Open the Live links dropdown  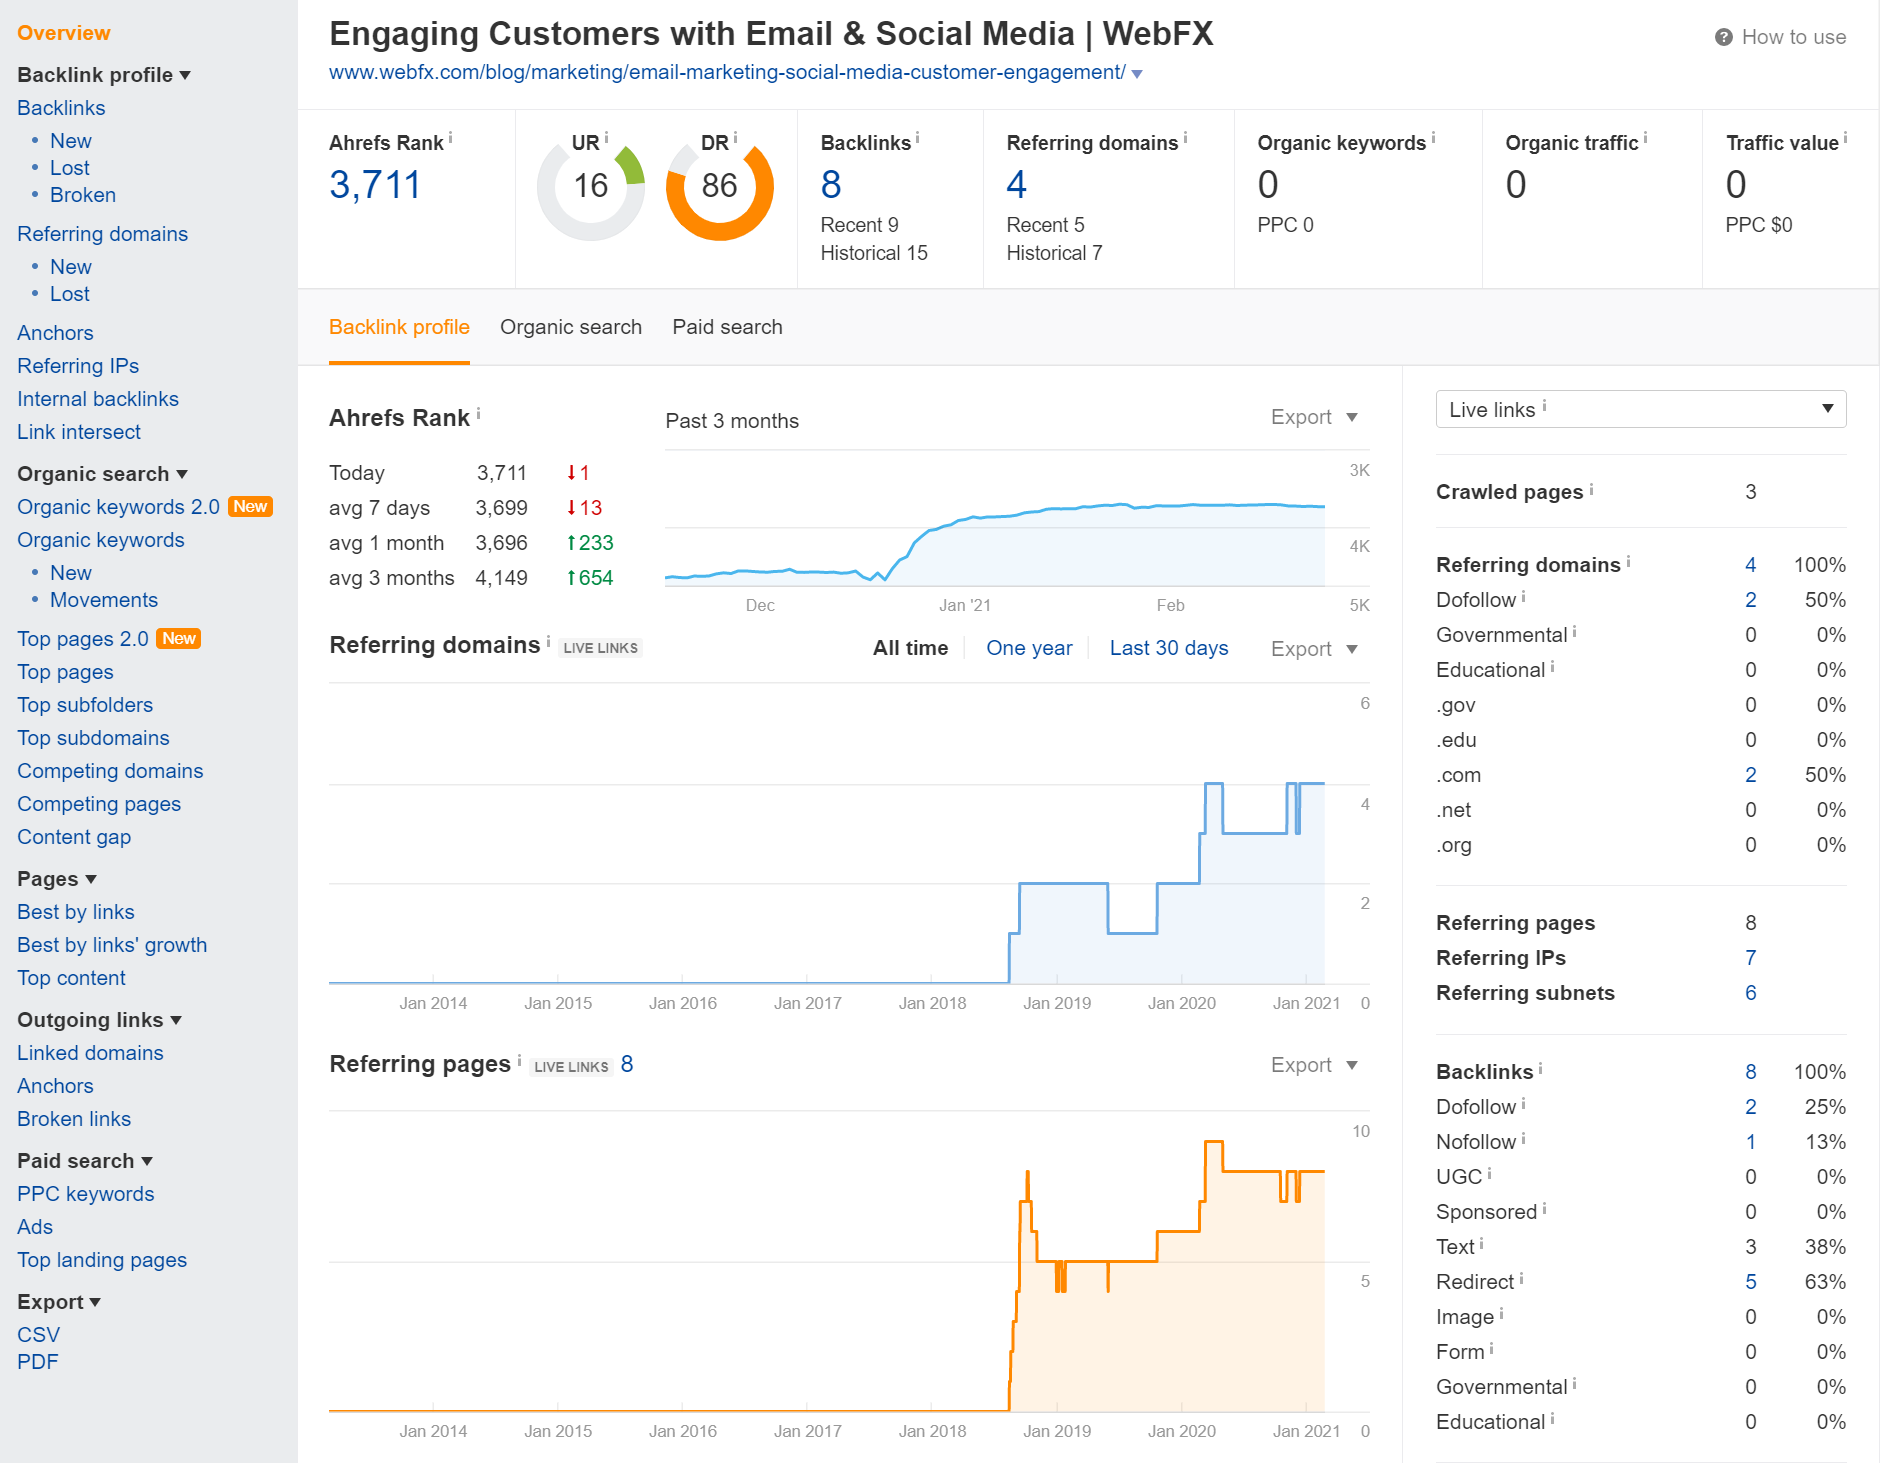(x=1641, y=409)
